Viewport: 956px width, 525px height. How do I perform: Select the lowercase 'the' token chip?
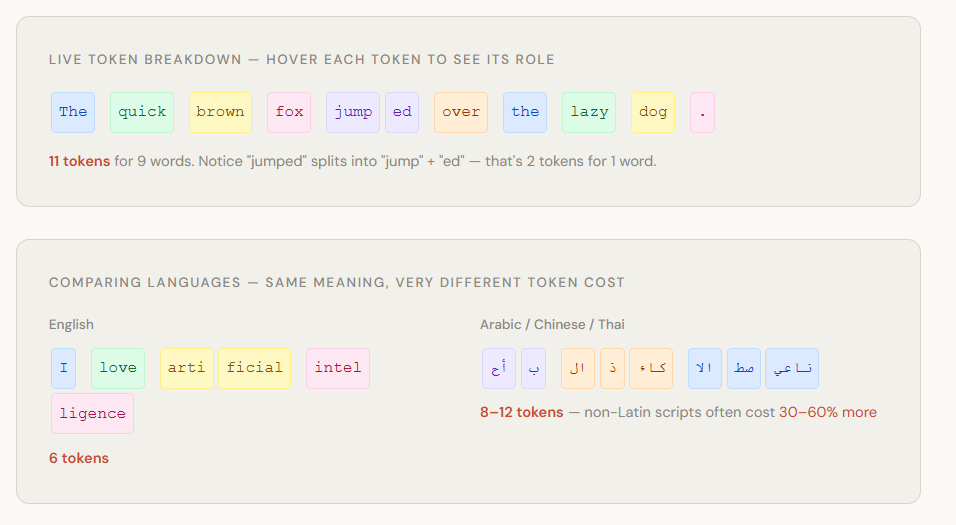525,112
